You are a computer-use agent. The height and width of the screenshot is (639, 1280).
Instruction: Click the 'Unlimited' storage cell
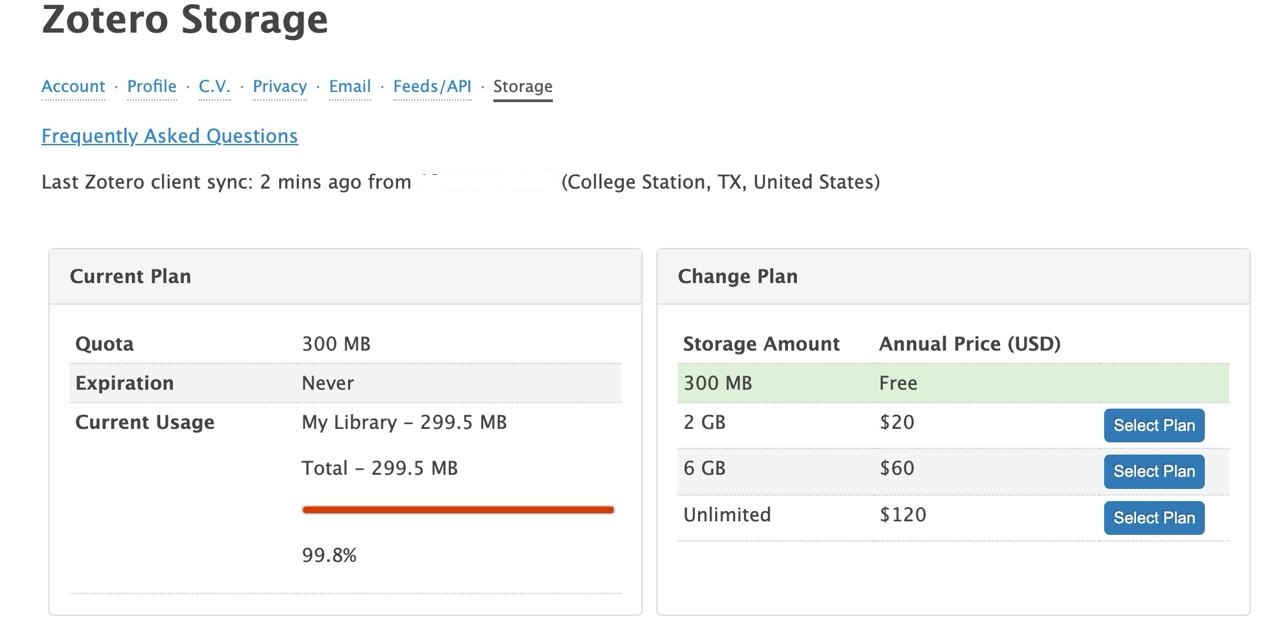[x=727, y=515]
